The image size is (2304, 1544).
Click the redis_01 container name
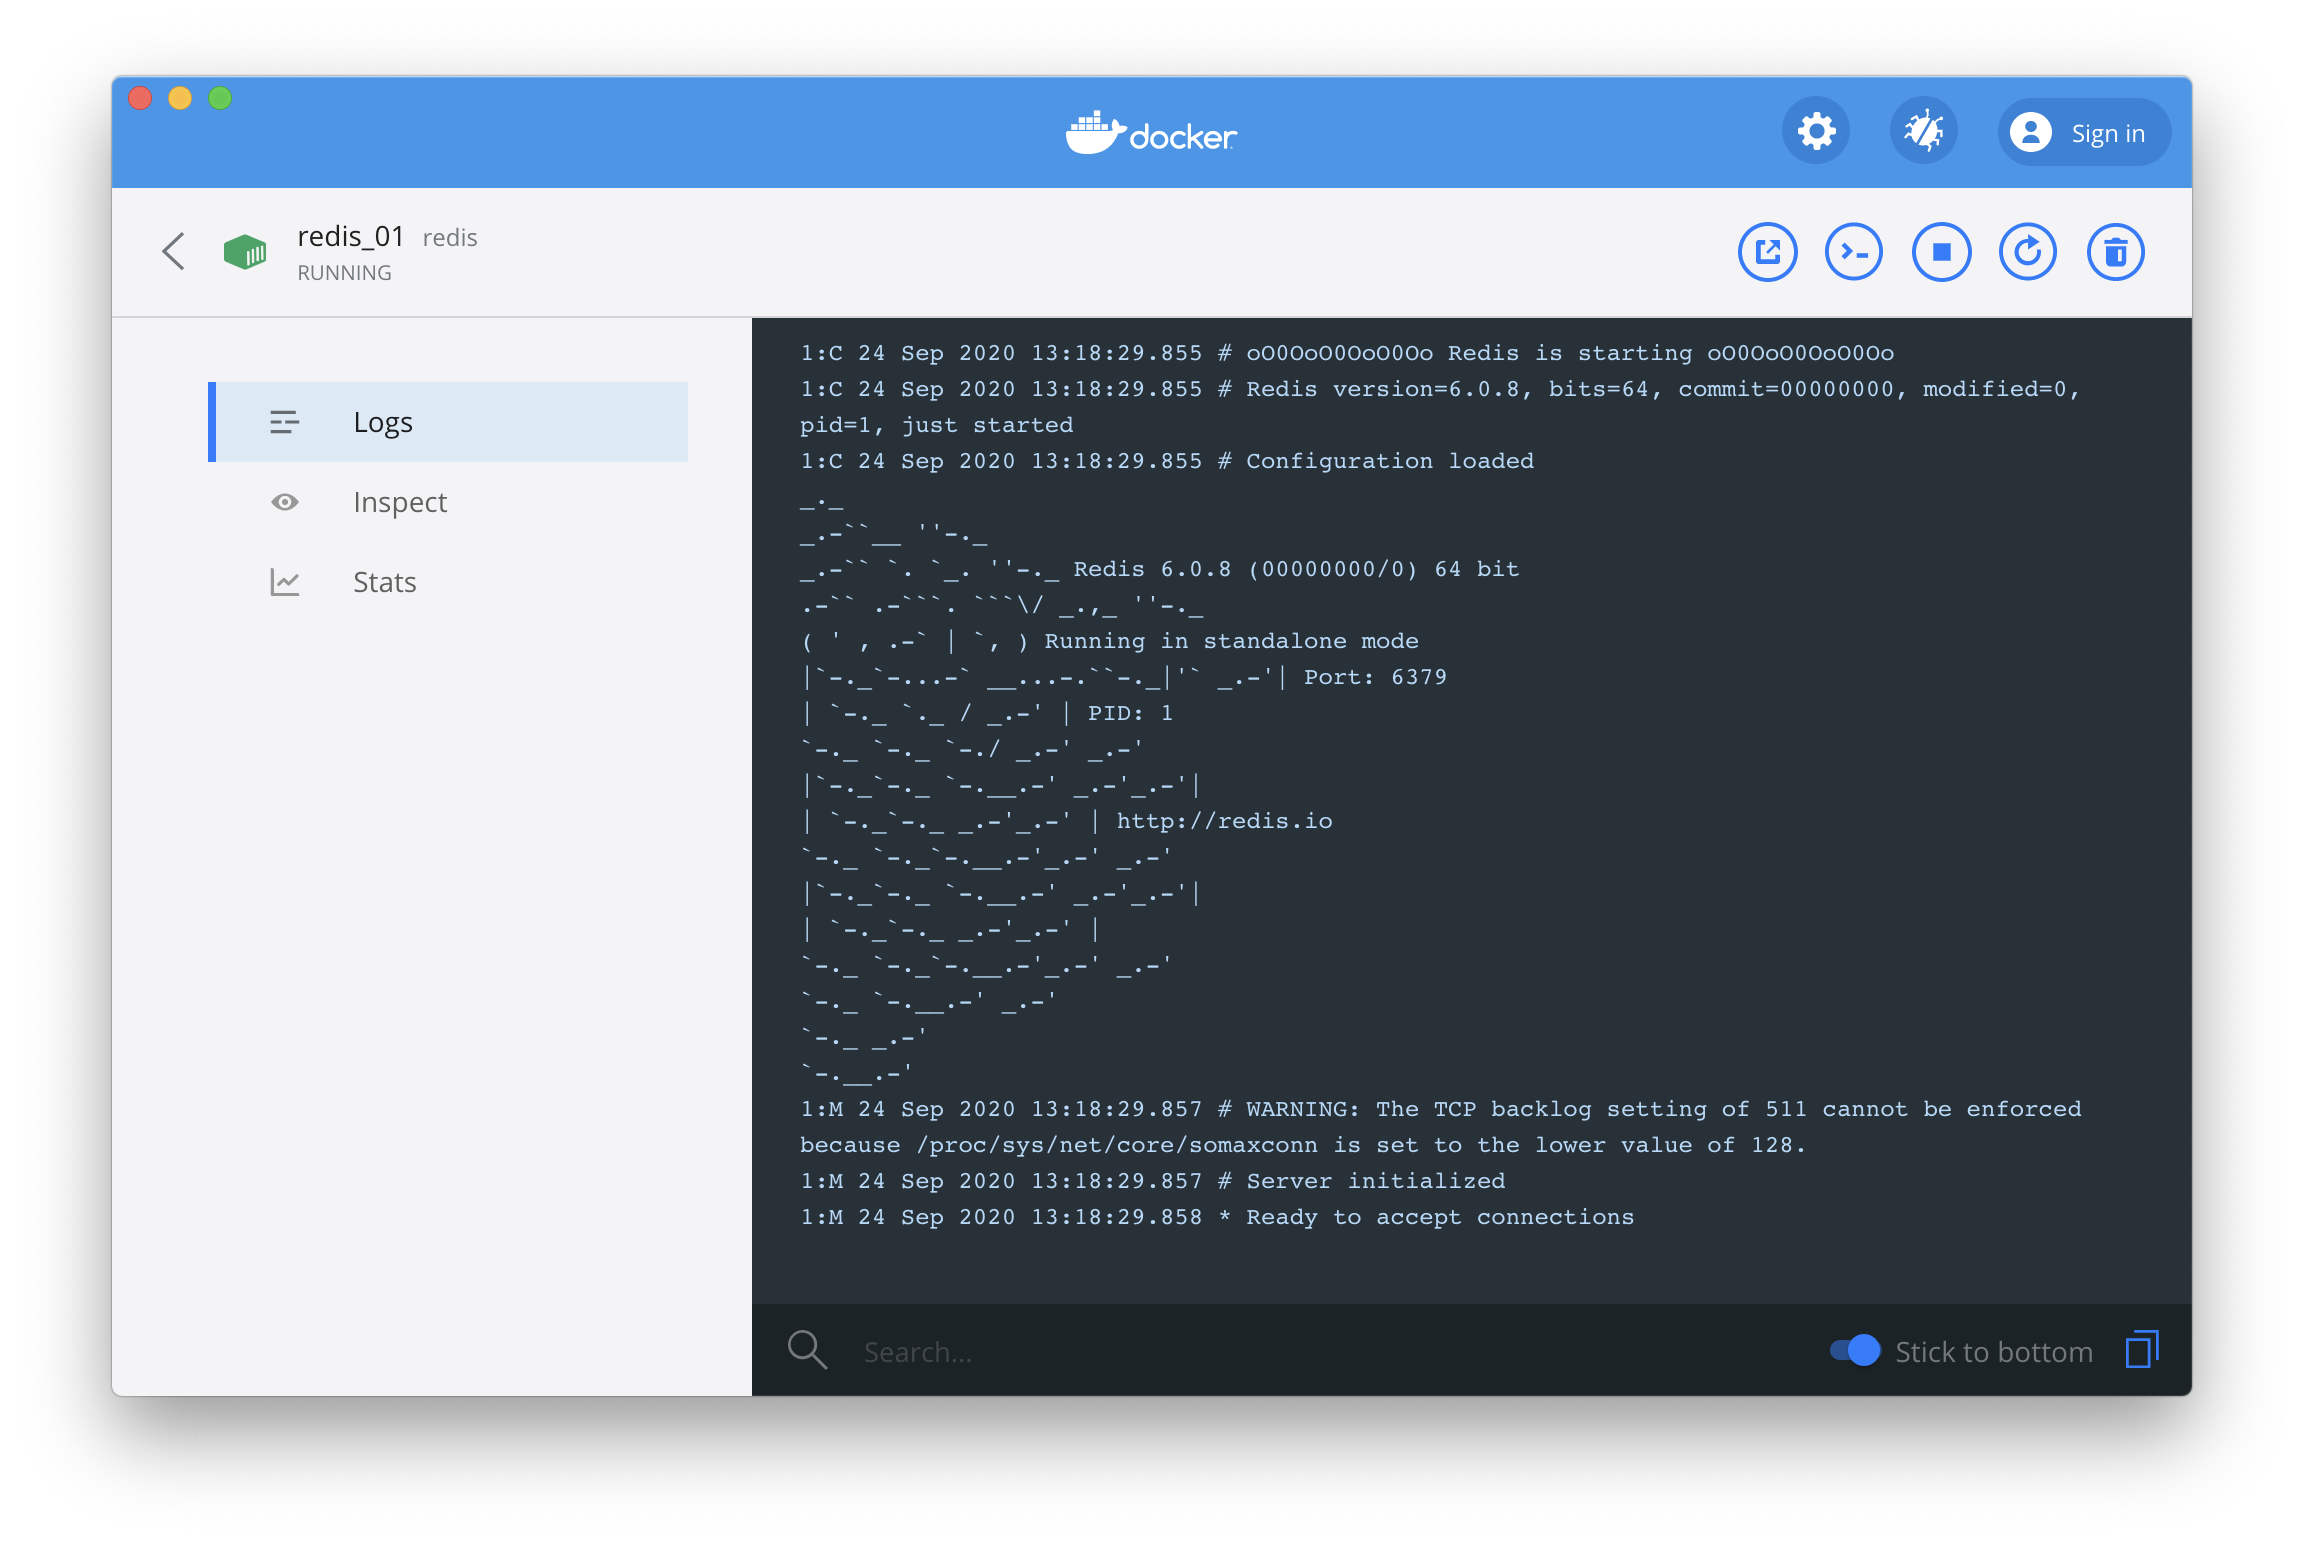click(x=350, y=237)
